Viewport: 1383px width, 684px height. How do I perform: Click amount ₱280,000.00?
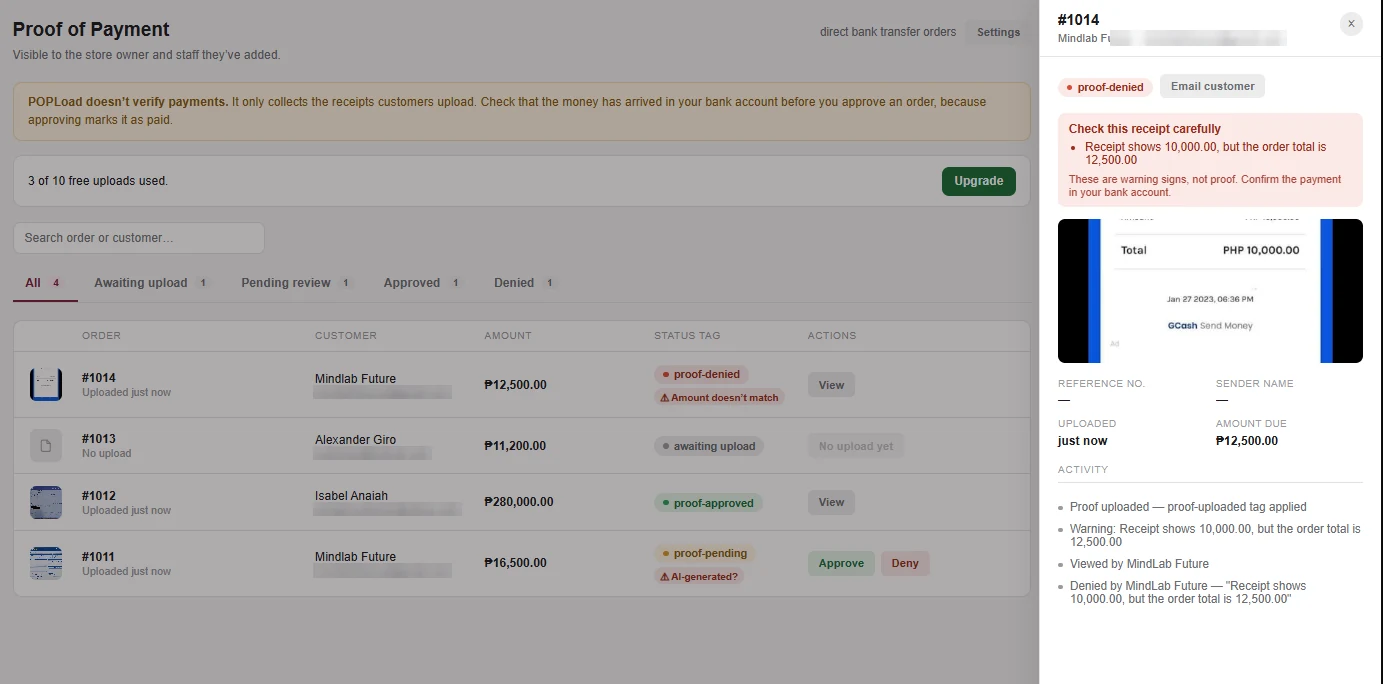tap(519, 502)
